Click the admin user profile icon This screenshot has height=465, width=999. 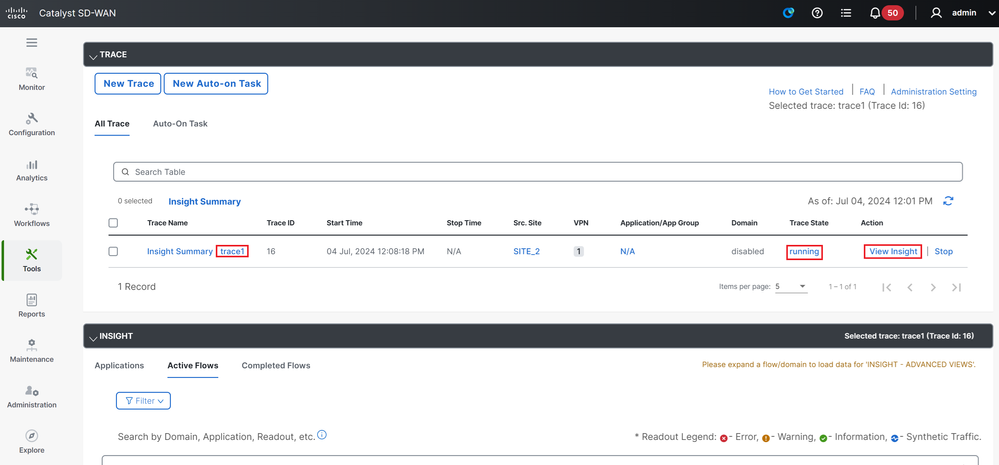click(936, 13)
